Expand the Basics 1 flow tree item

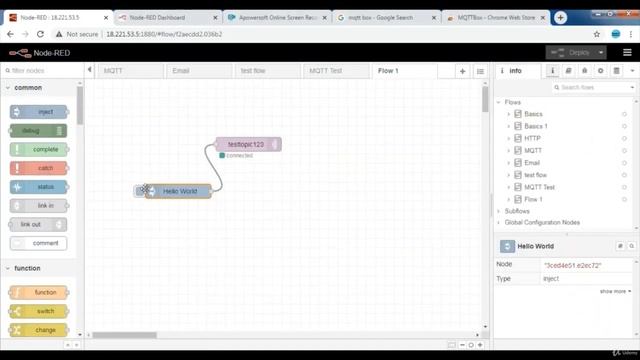(x=509, y=126)
